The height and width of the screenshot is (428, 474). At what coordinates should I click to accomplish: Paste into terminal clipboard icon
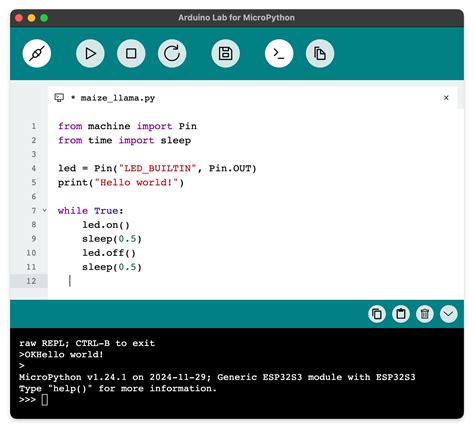point(401,314)
